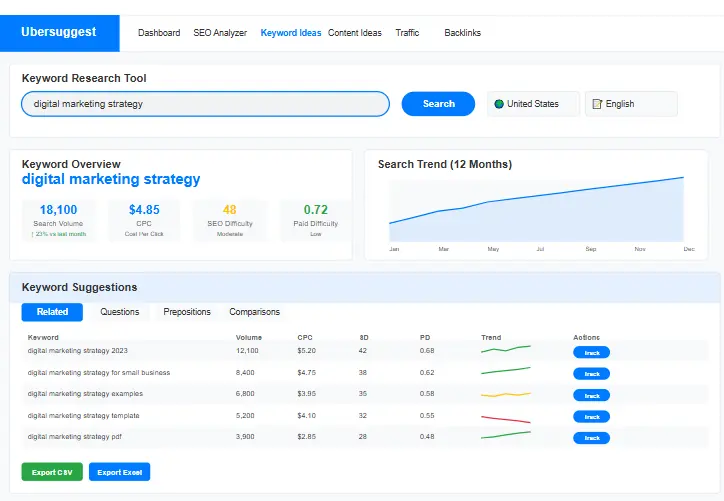724x501 pixels.
Task: Sort by the Volume column header
Action: (x=248, y=338)
